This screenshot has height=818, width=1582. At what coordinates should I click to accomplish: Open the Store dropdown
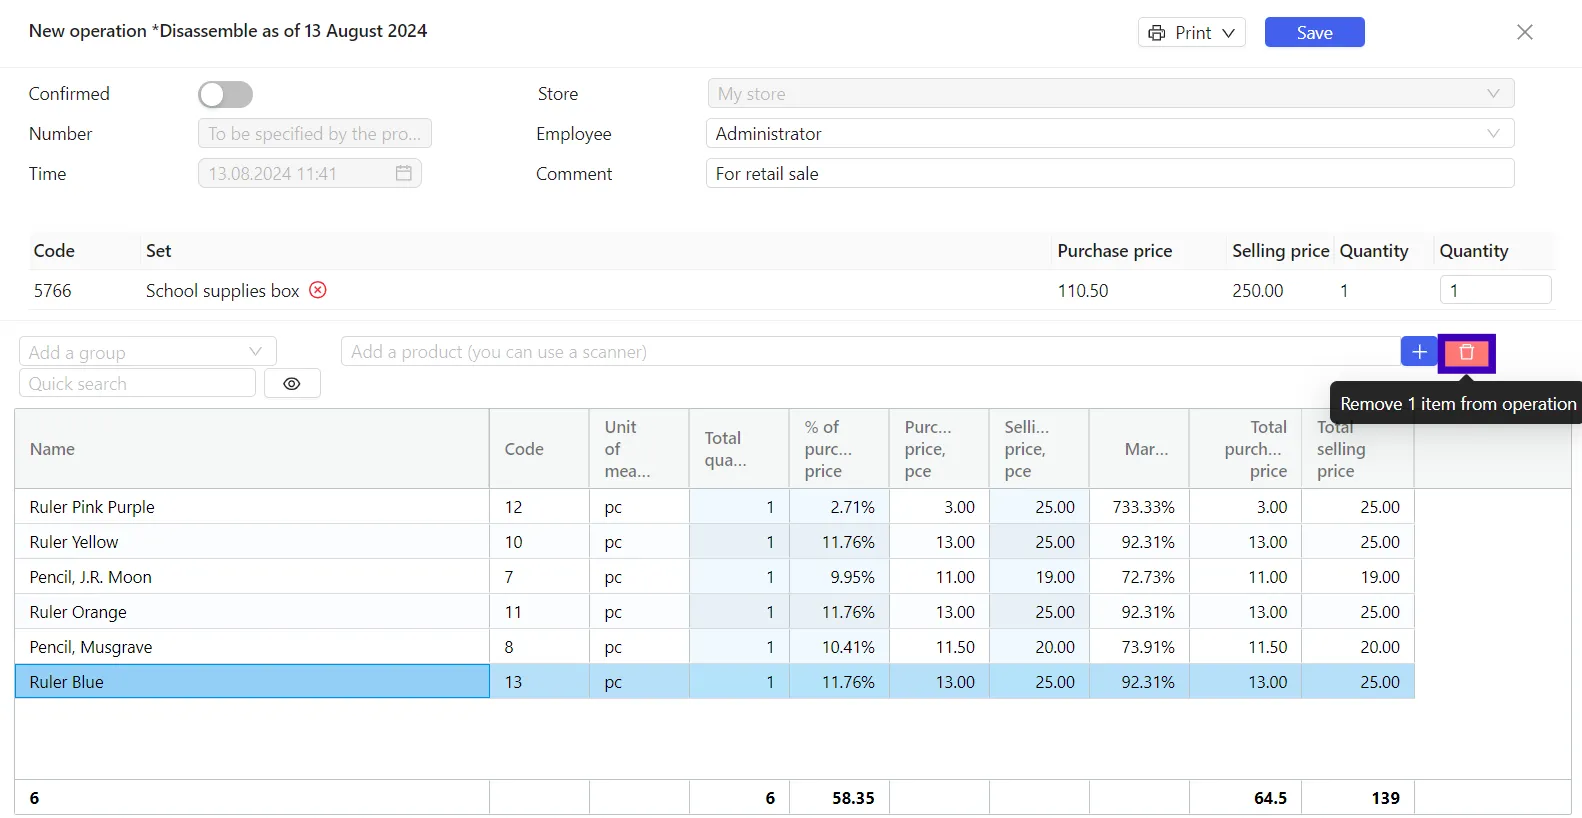[x=1110, y=93]
